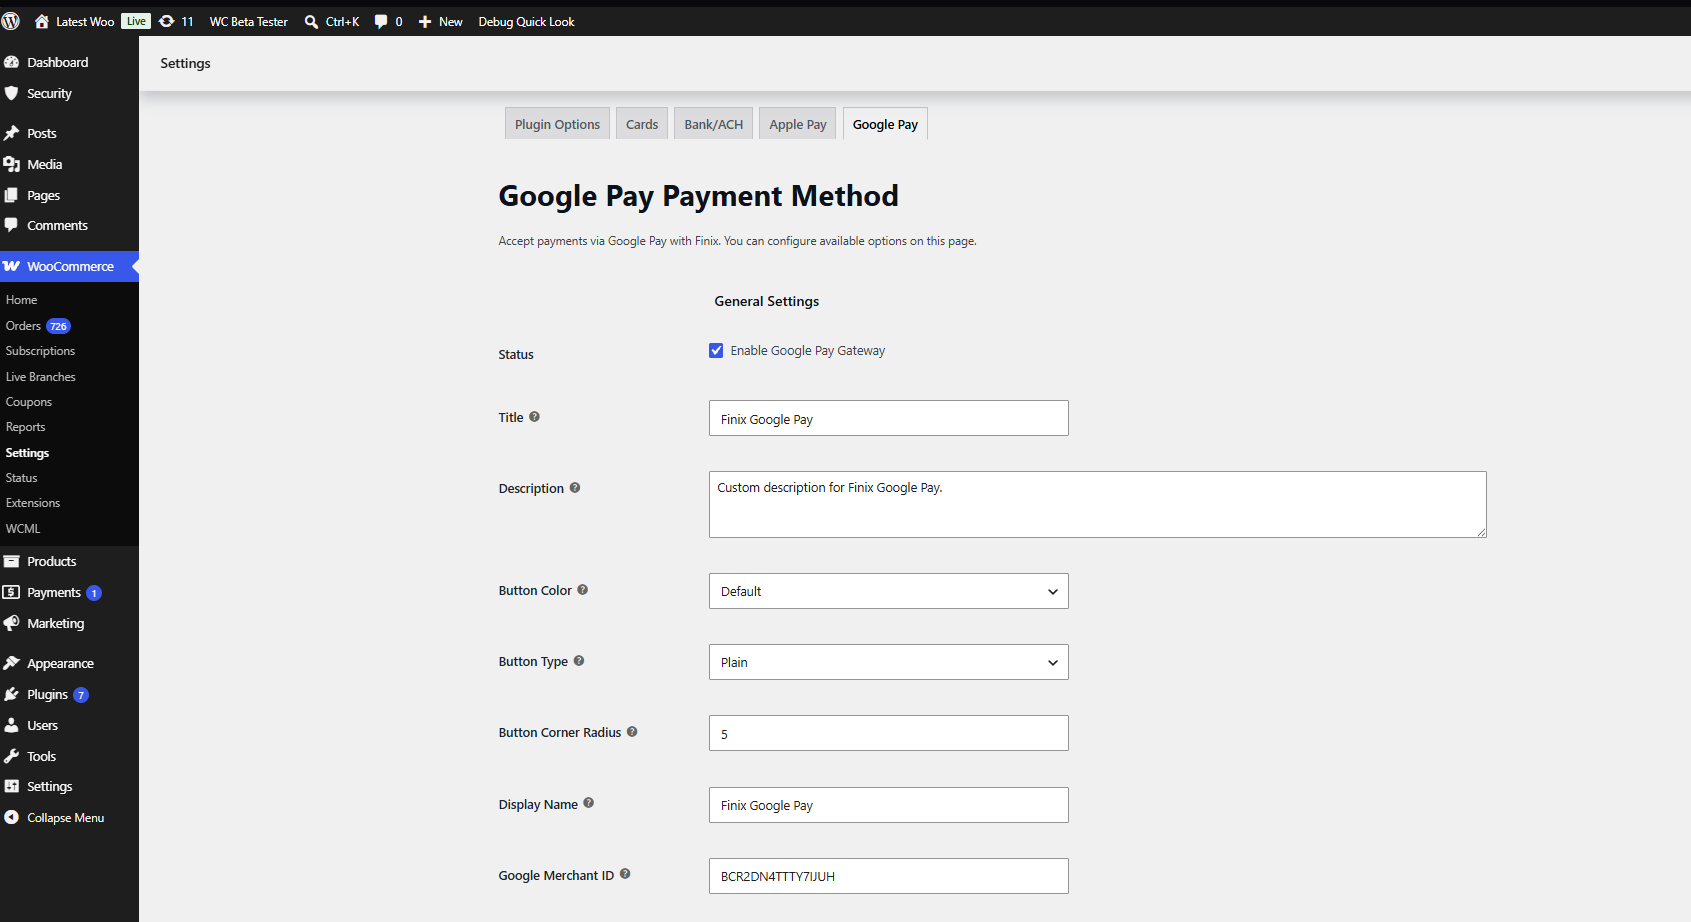Switch to the Plugin Options tab
1691x922 pixels.
(557, 124)
